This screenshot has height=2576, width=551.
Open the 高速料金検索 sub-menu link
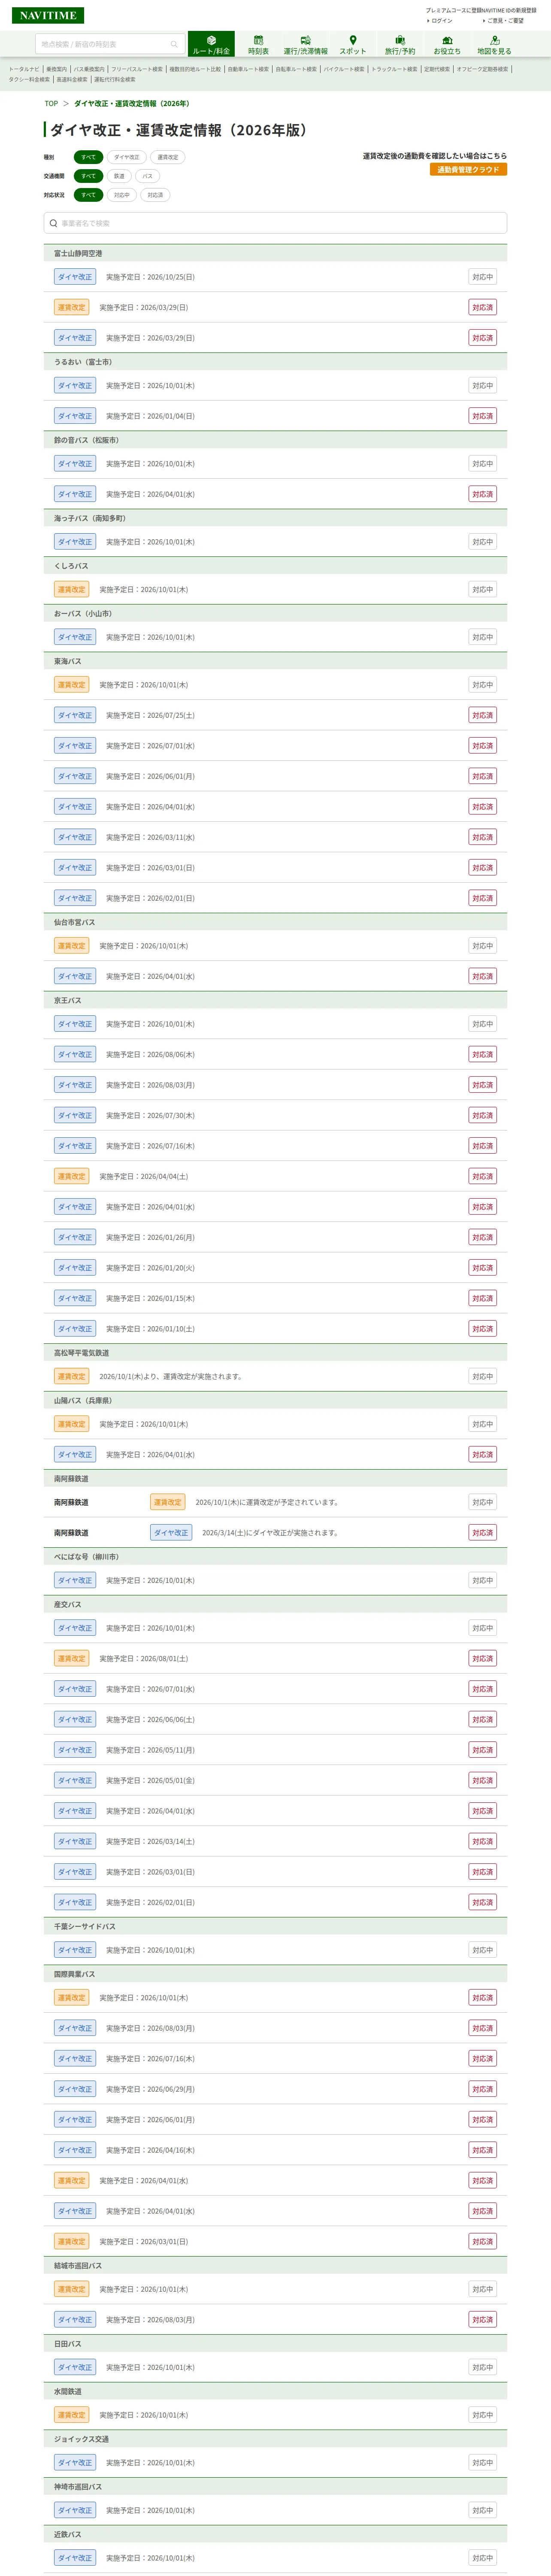point(72,80)
